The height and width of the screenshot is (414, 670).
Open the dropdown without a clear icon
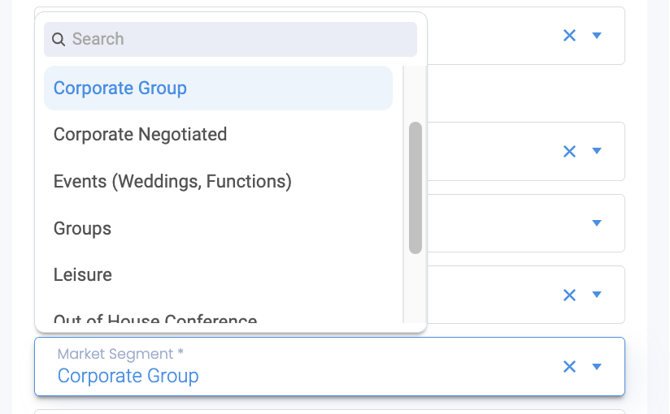pos(597,223)
